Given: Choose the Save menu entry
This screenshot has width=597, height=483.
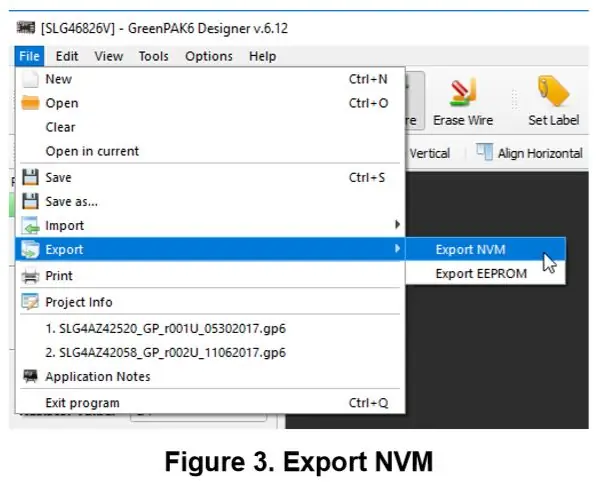Looking at the screenshot, I should pyautogui.click(x=210, y=177).
